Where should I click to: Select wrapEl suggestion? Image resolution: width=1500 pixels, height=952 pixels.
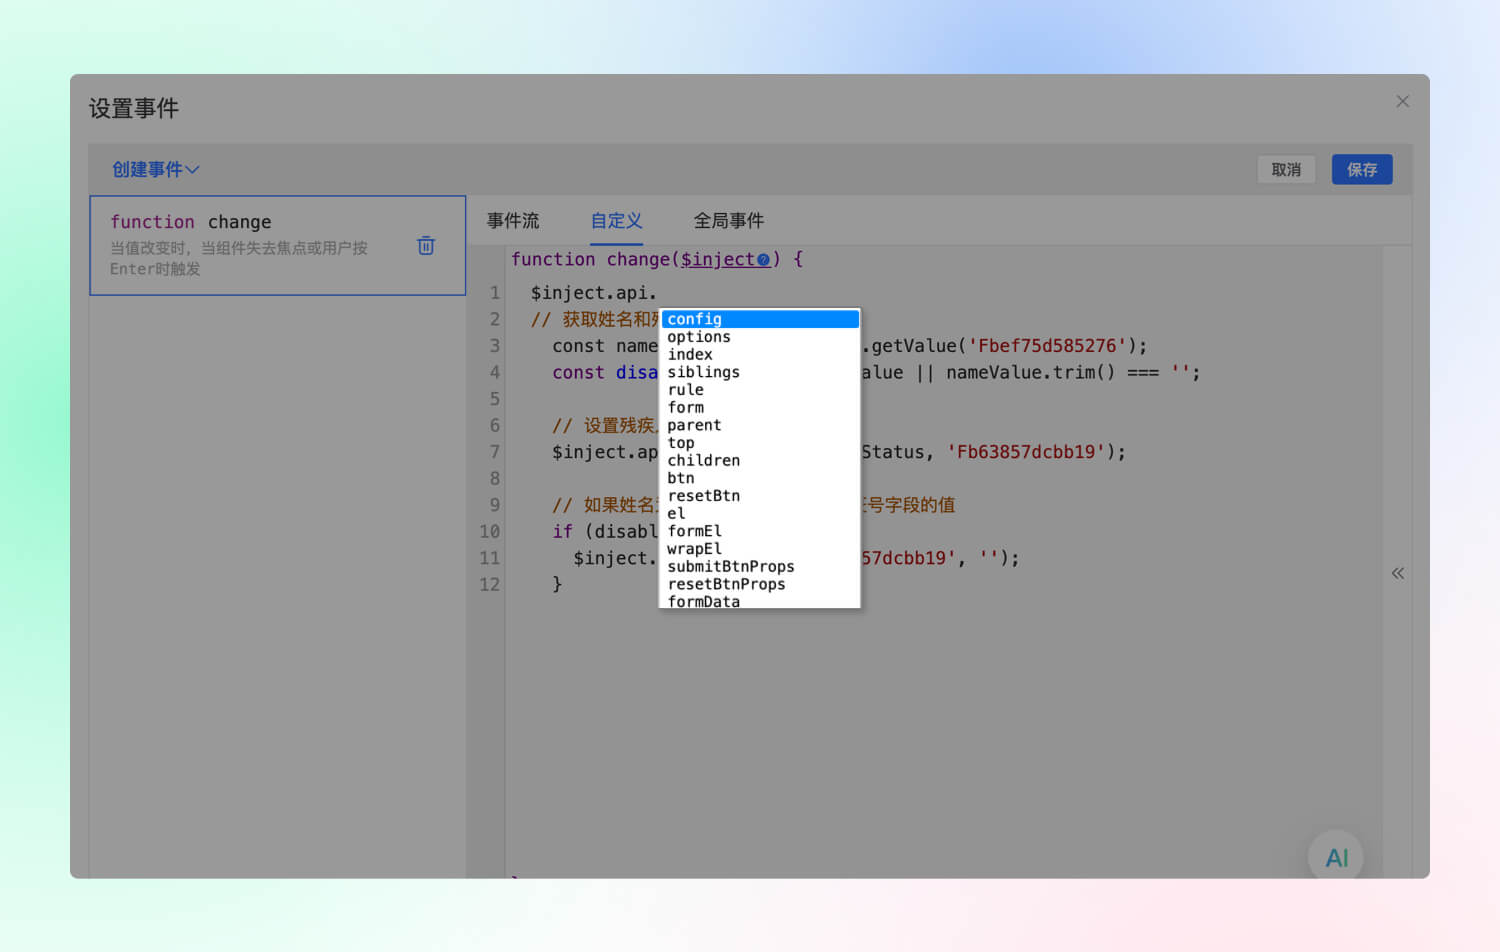[760, 549]
